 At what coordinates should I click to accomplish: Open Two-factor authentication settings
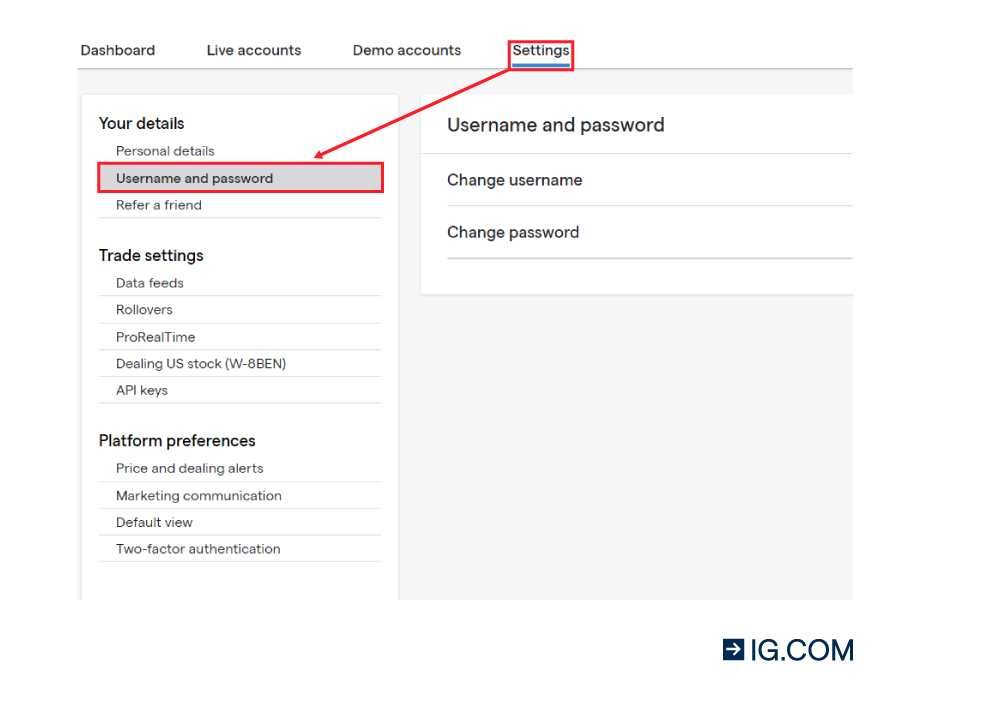[x=197, y=549]
